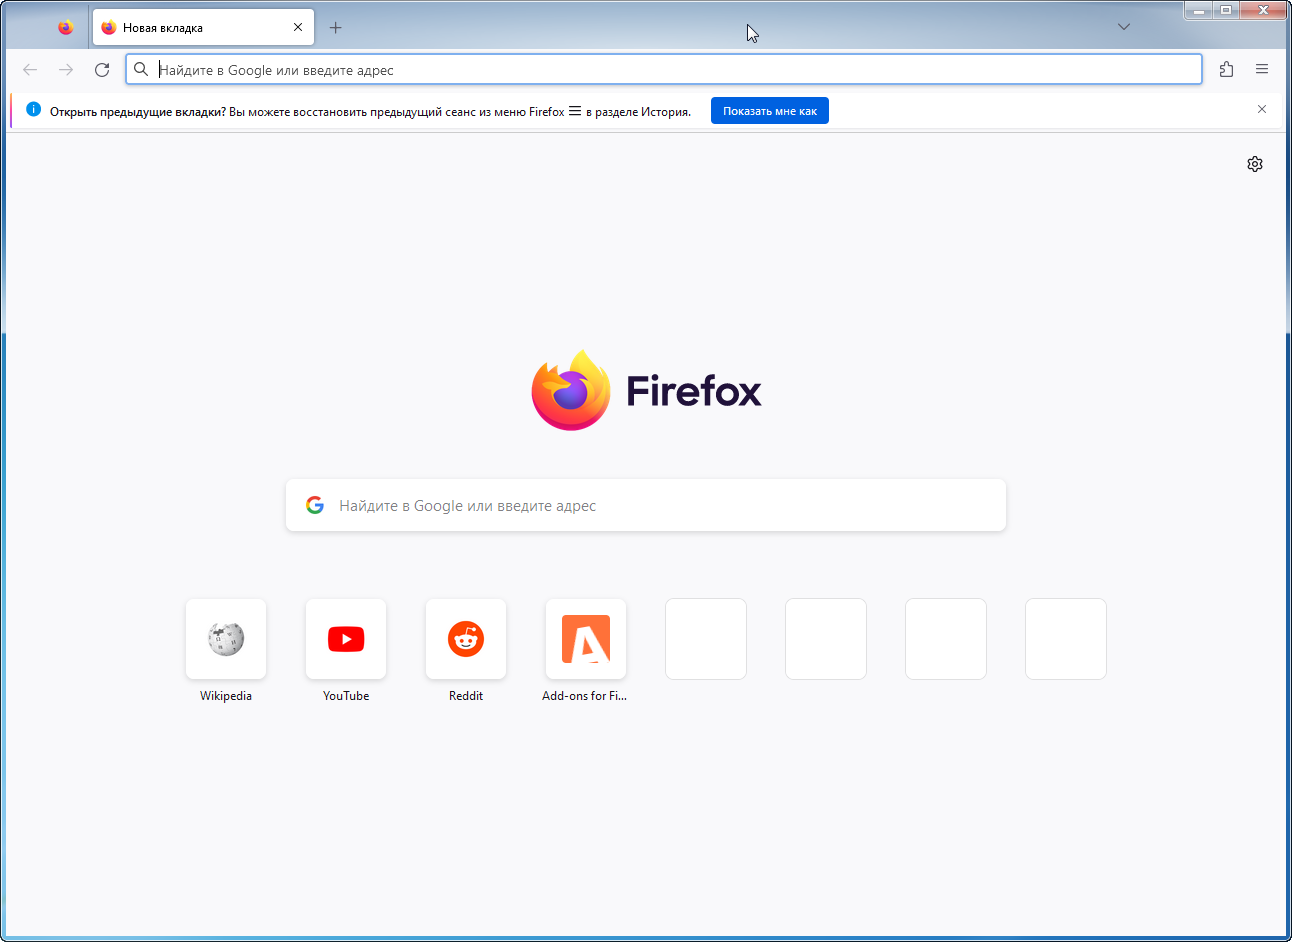Close the Новая вкладка tab
The image size is (1292, 942).
pos(298,28)
